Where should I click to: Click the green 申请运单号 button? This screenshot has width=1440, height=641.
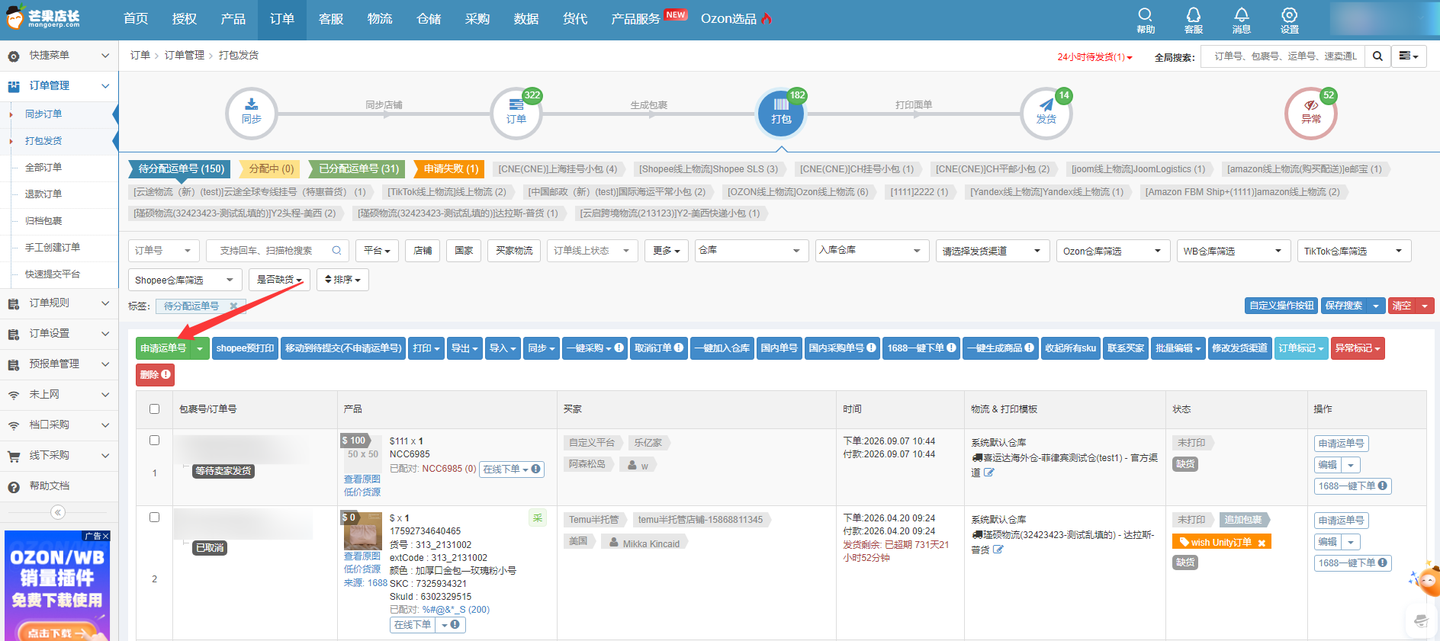[164, 348]
